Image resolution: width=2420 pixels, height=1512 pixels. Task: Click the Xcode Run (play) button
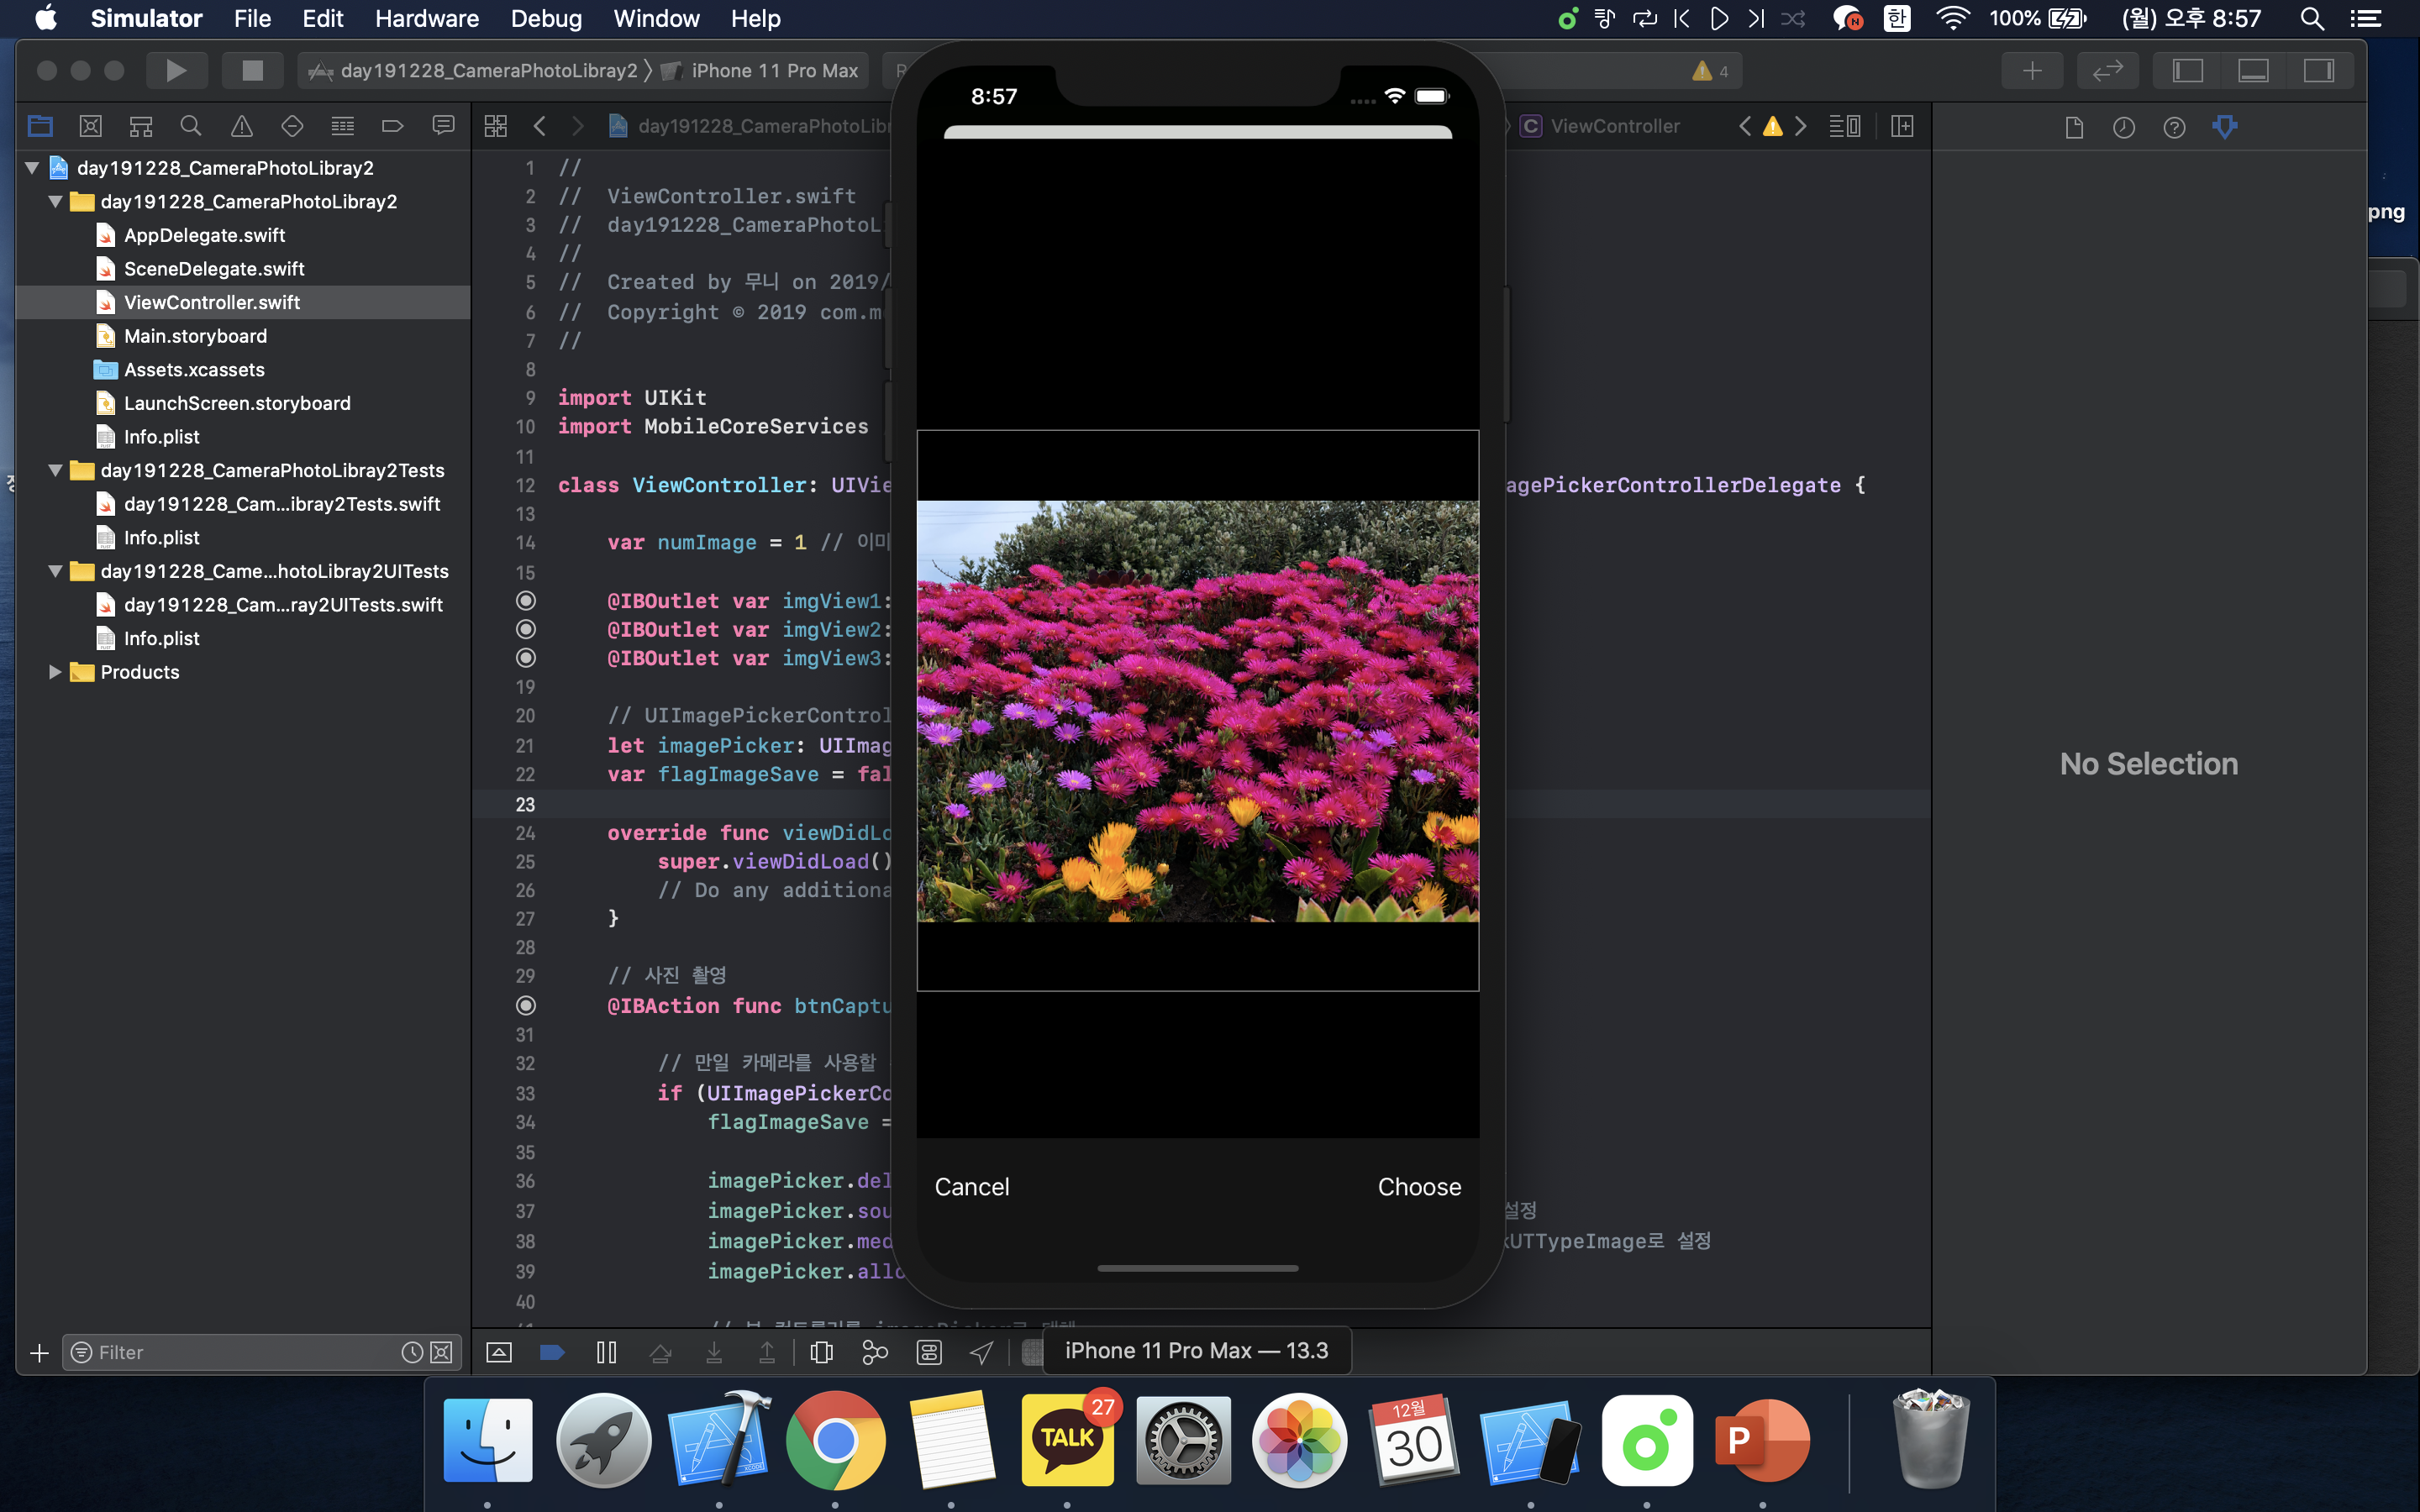coord(176,70)
